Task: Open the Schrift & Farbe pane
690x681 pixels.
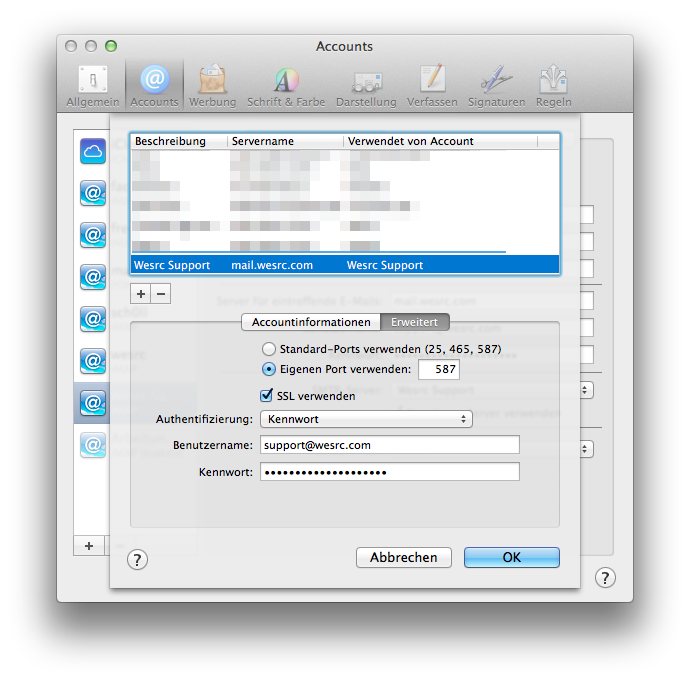Action: 286,86
